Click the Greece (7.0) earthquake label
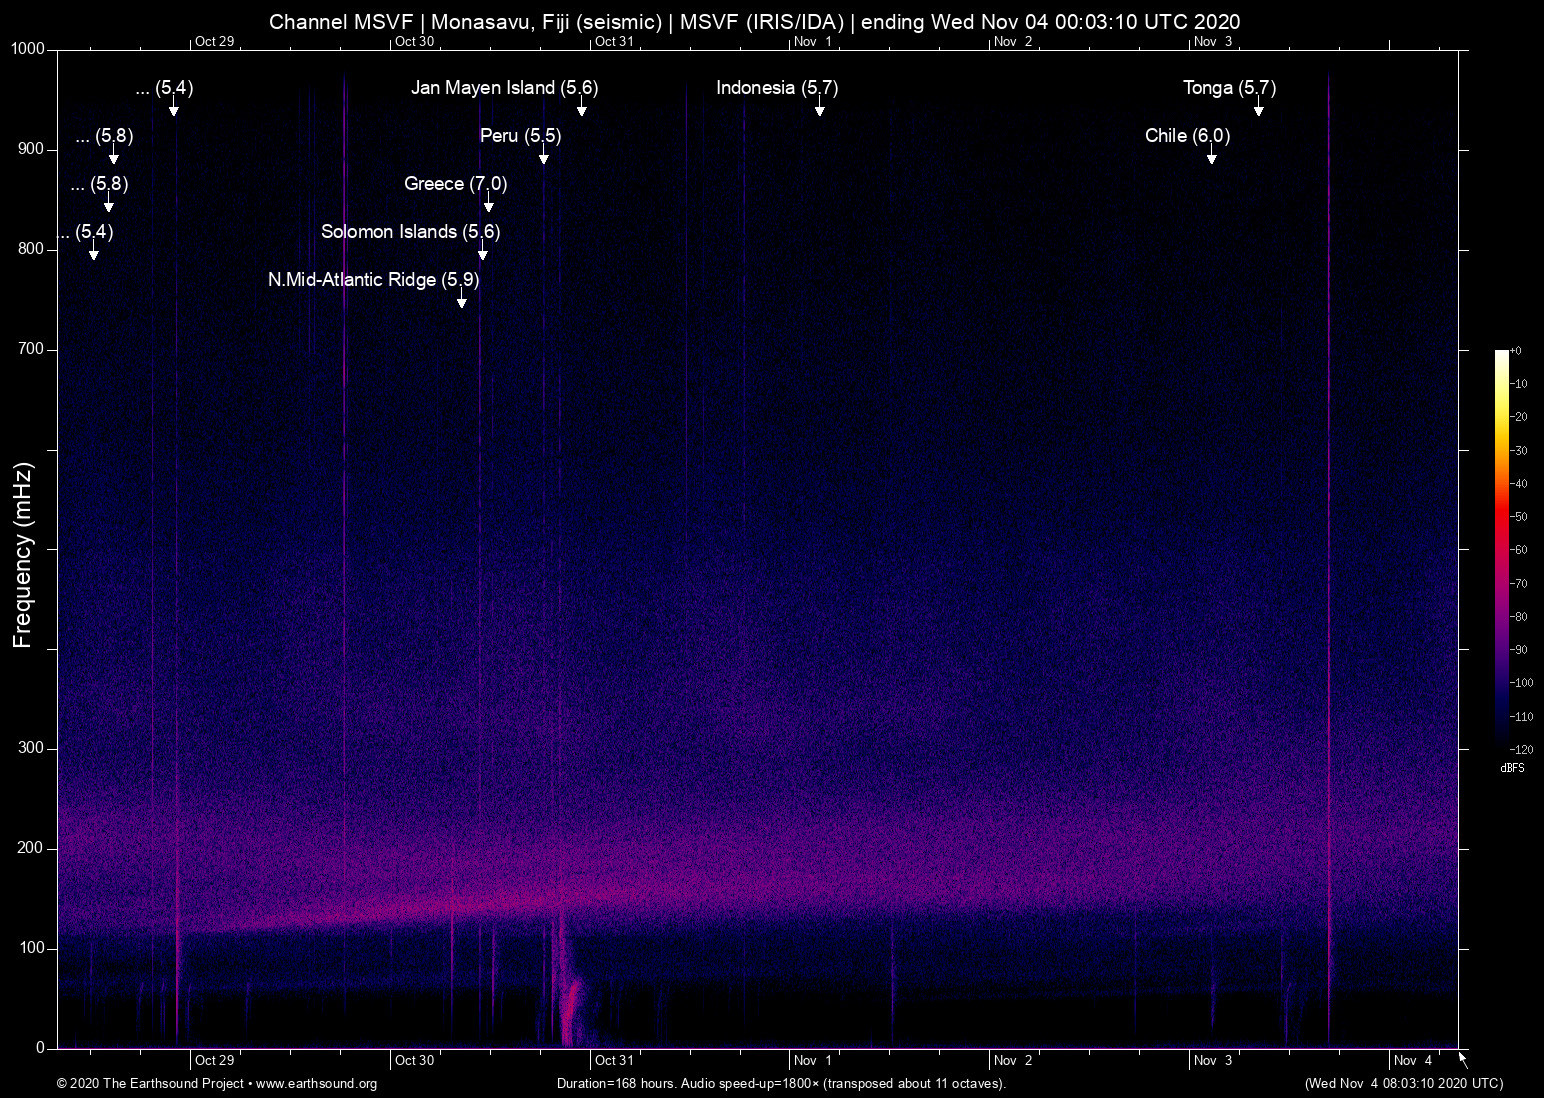 point(455,184)
